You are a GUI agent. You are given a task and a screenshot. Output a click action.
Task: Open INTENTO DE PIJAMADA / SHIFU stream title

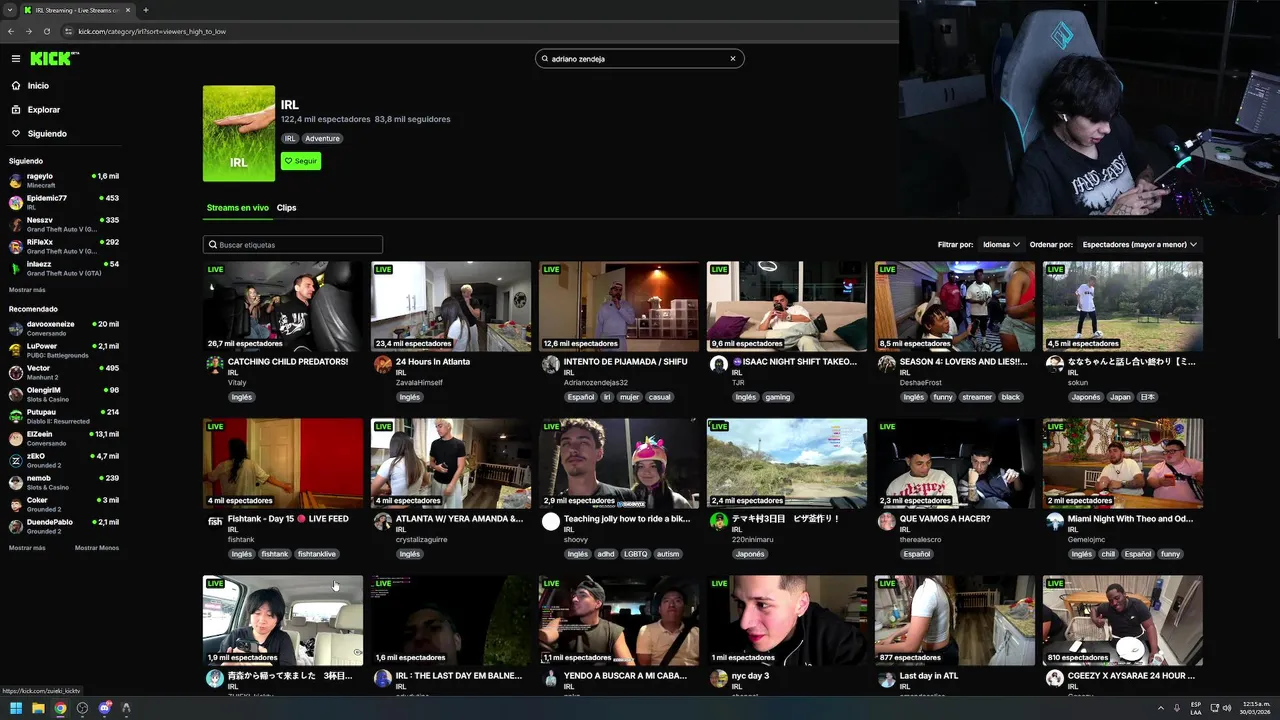point(626,362)
